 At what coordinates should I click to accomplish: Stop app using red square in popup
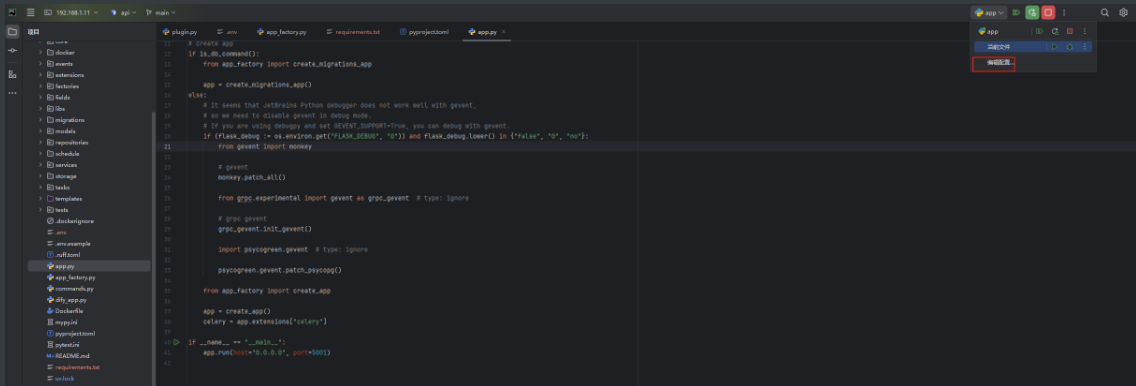click(x=1069, y=31)
